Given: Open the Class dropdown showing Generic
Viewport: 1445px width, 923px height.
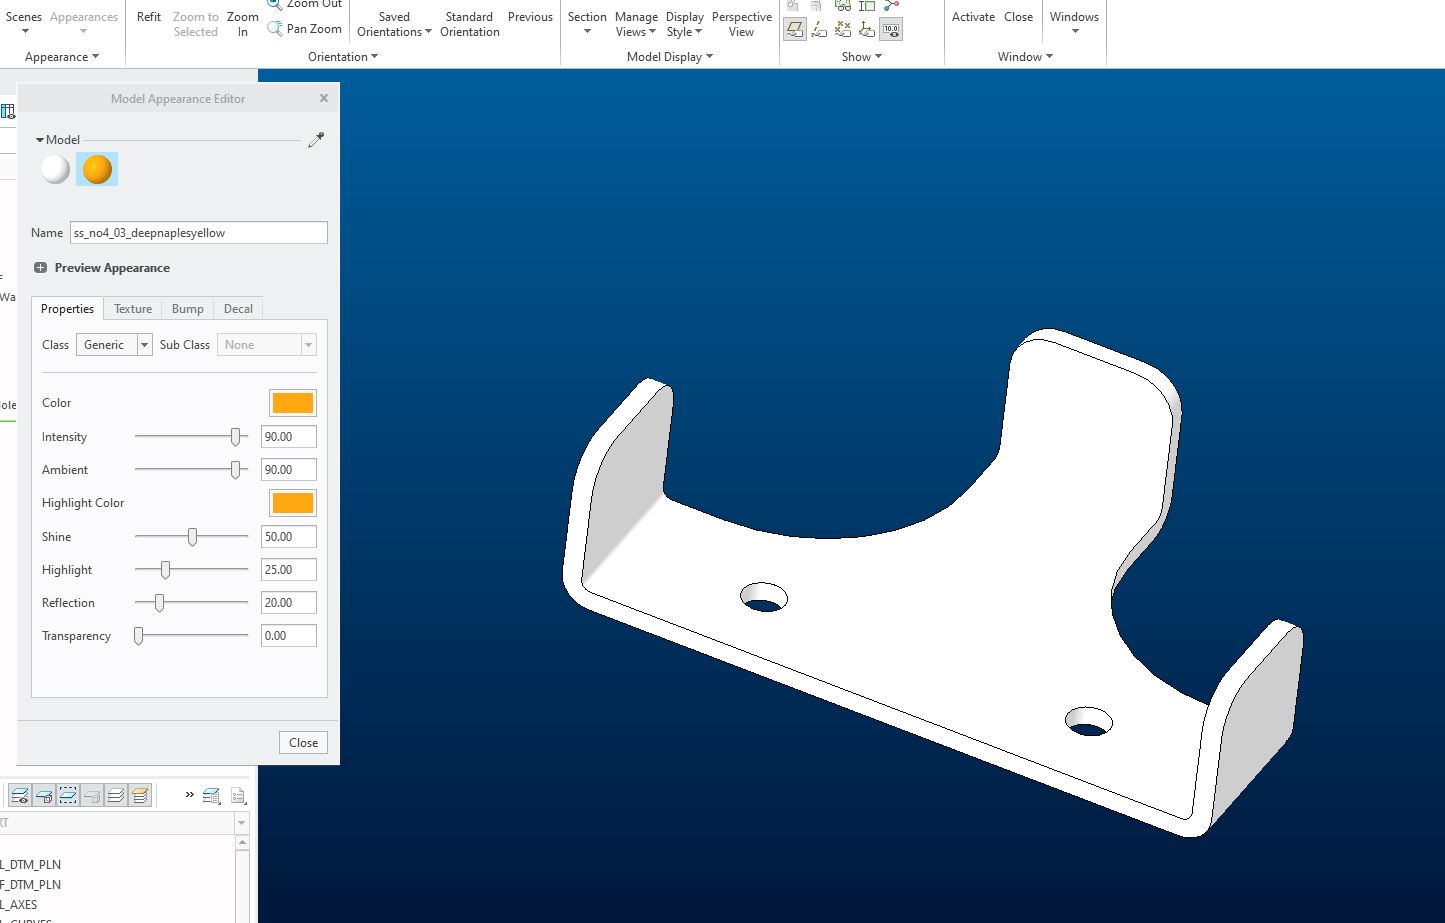Looking at the screenshot, I should [x=143, y=344].
